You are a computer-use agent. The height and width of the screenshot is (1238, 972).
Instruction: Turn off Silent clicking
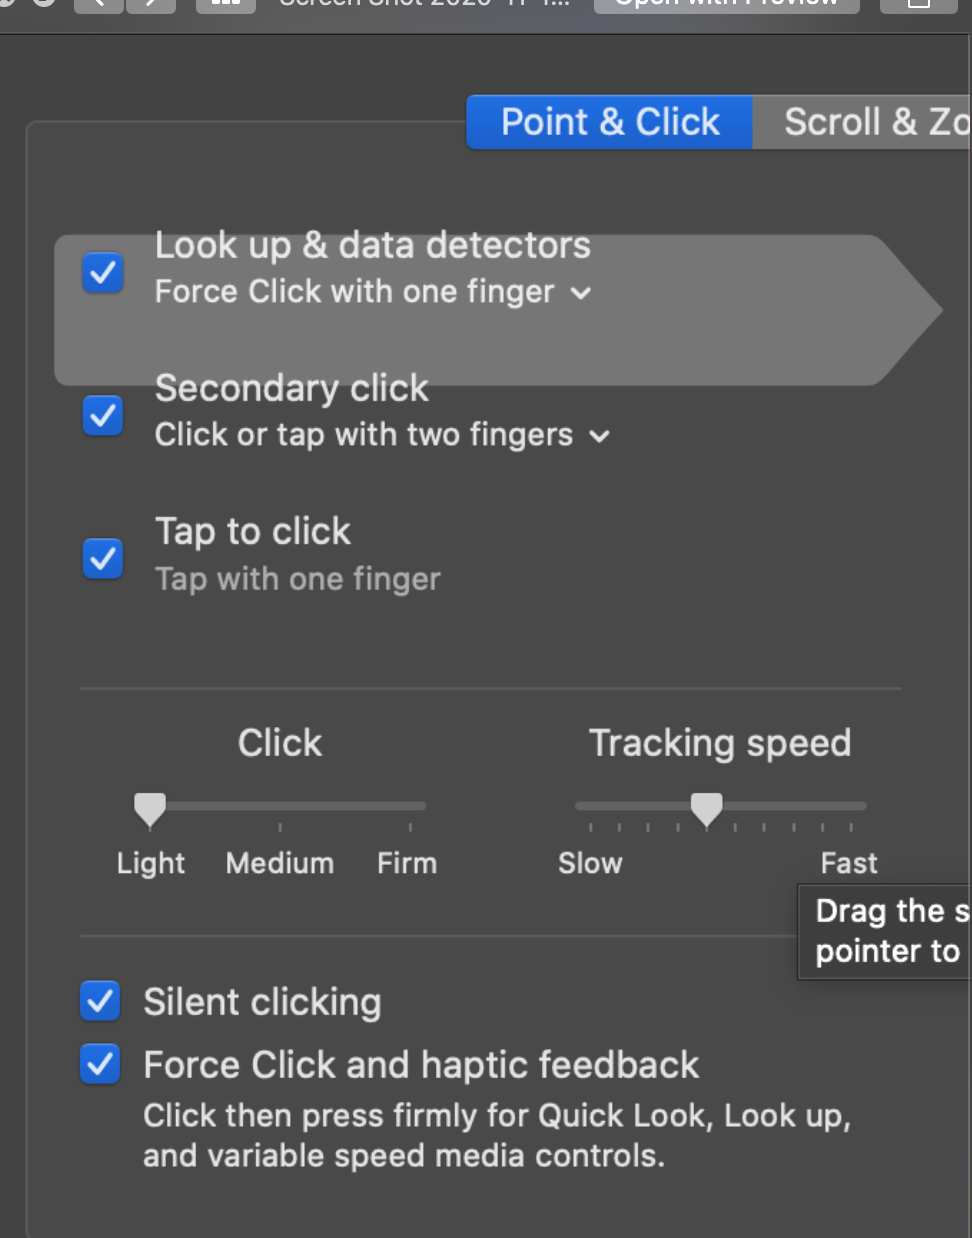coord(100,1001)
